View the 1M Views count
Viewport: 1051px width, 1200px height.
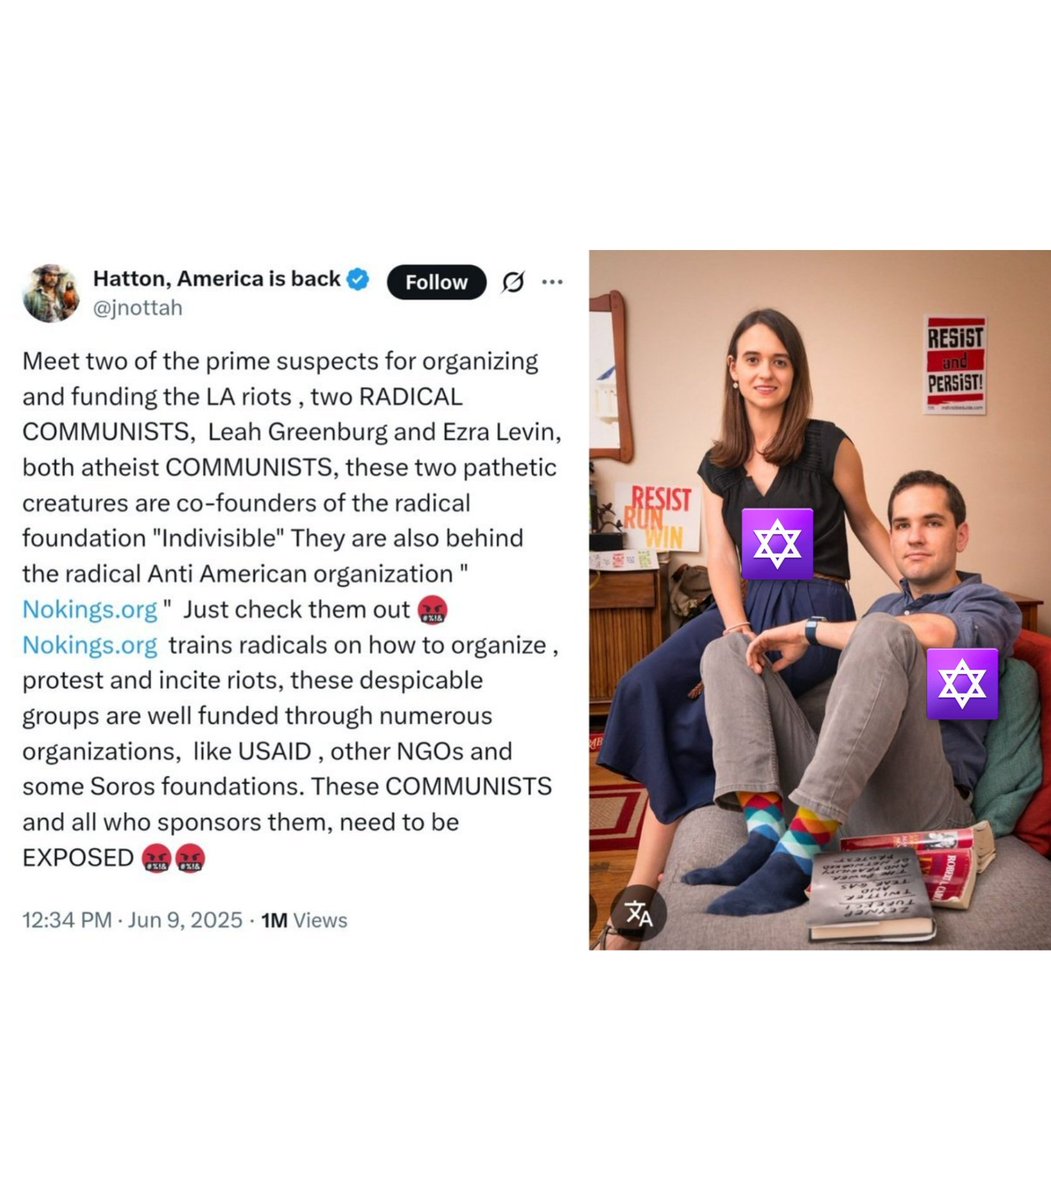coord(304,920)
